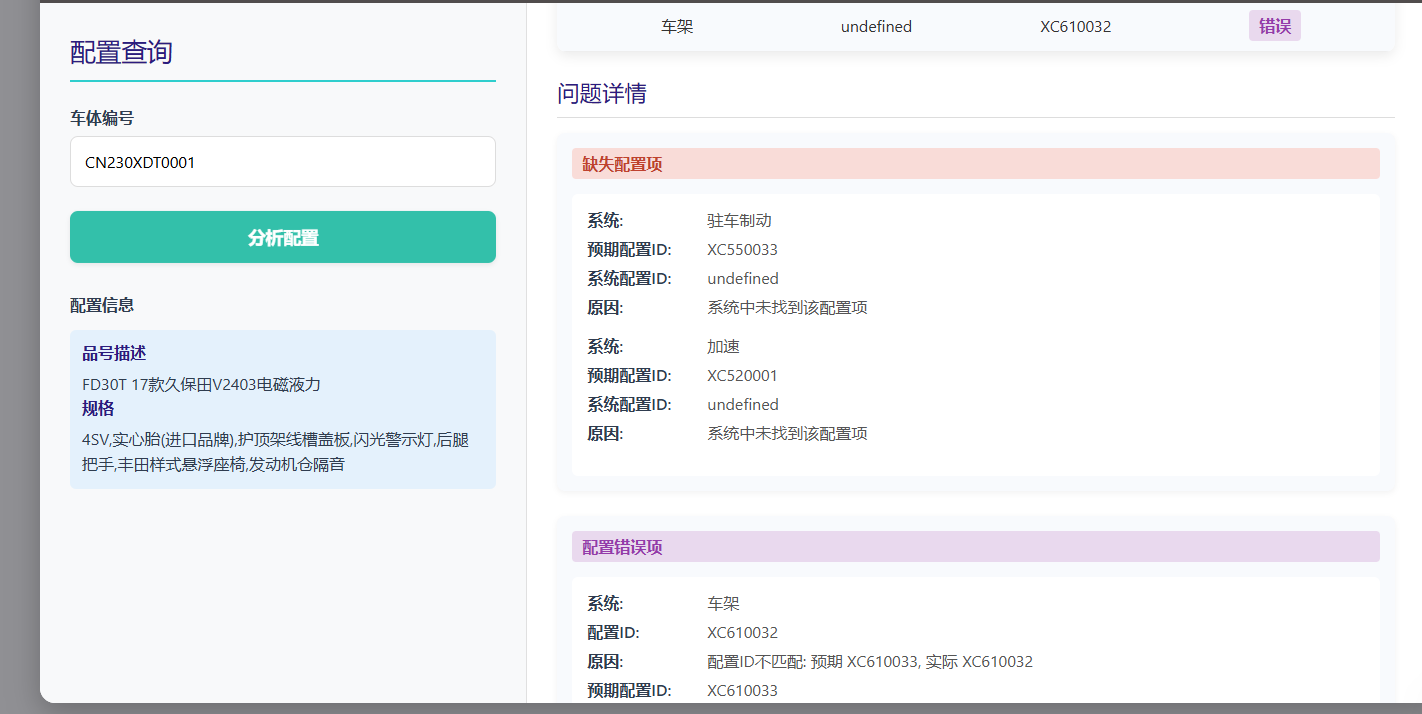The image size is (1422, 714).
Task: Click the FD30T product description text
Action: point(201,384)
